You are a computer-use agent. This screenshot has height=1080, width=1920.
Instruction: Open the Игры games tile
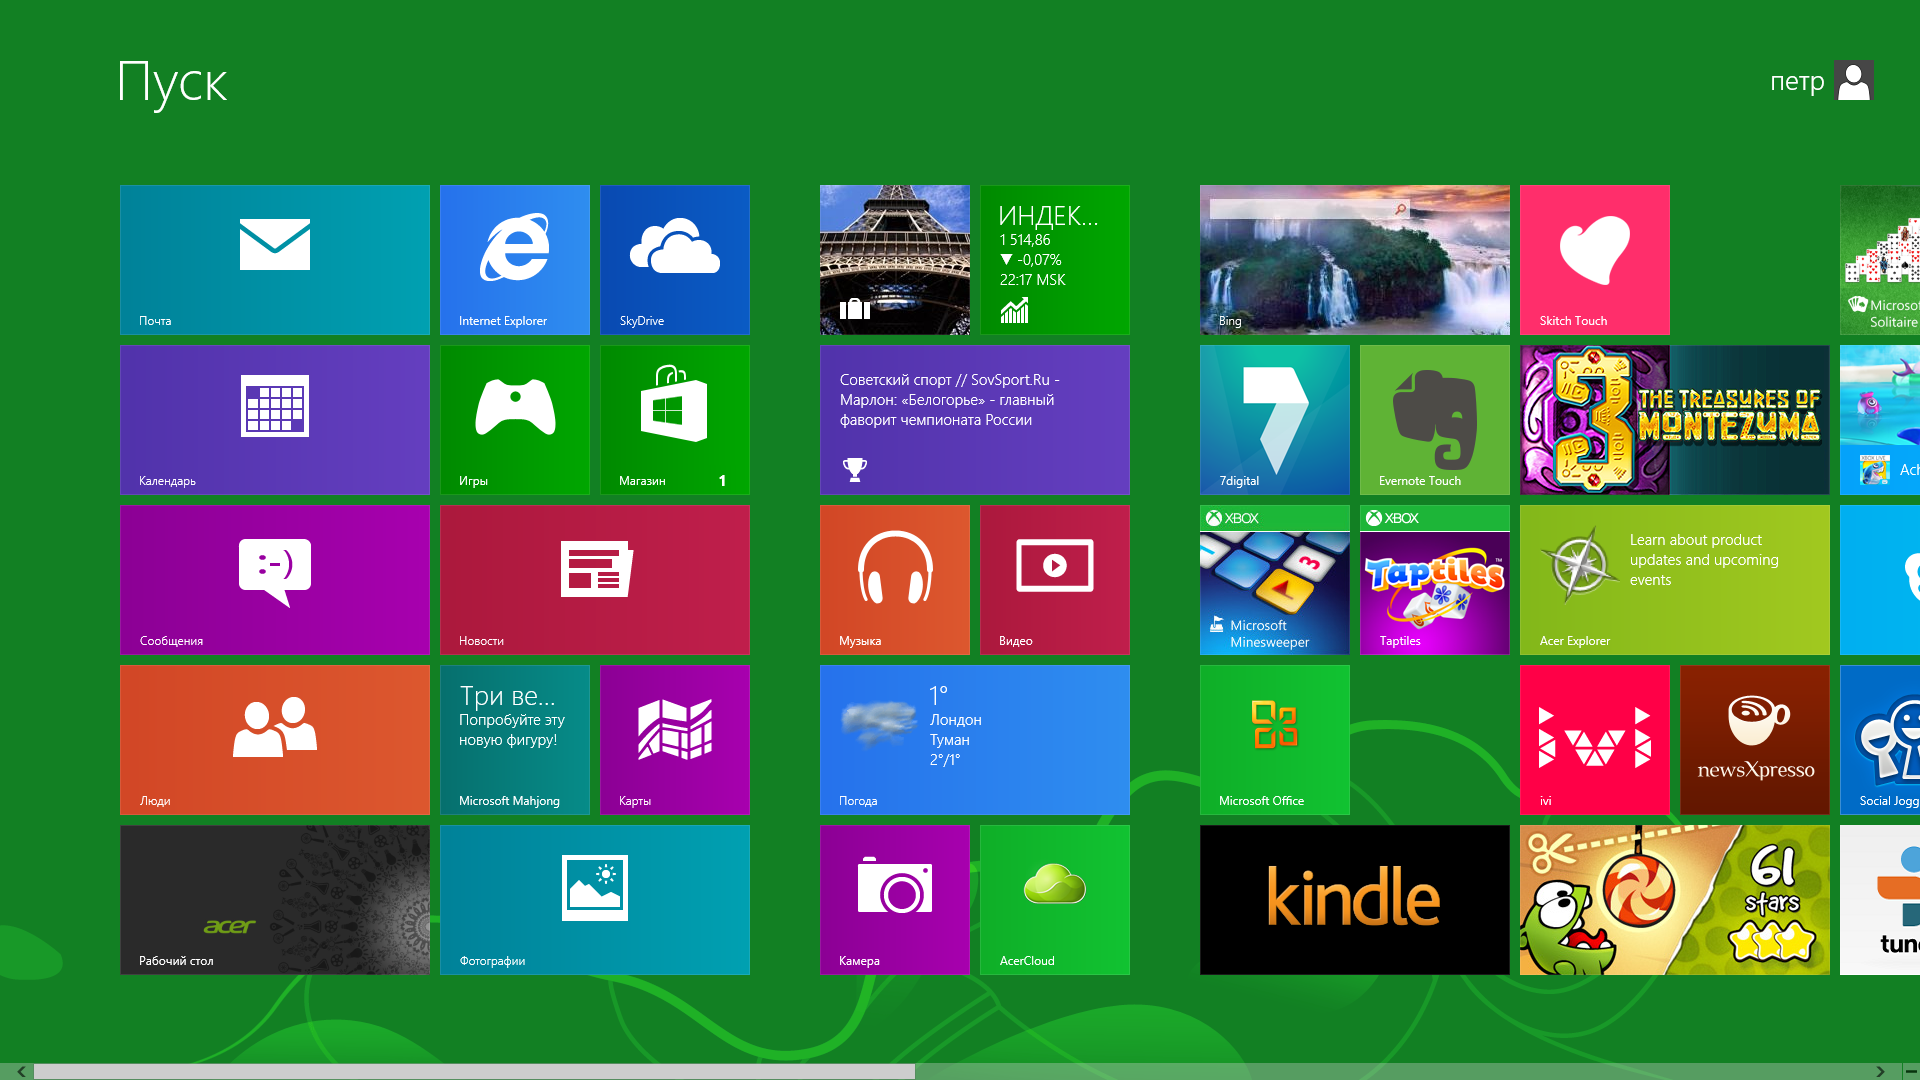(515, 420)
